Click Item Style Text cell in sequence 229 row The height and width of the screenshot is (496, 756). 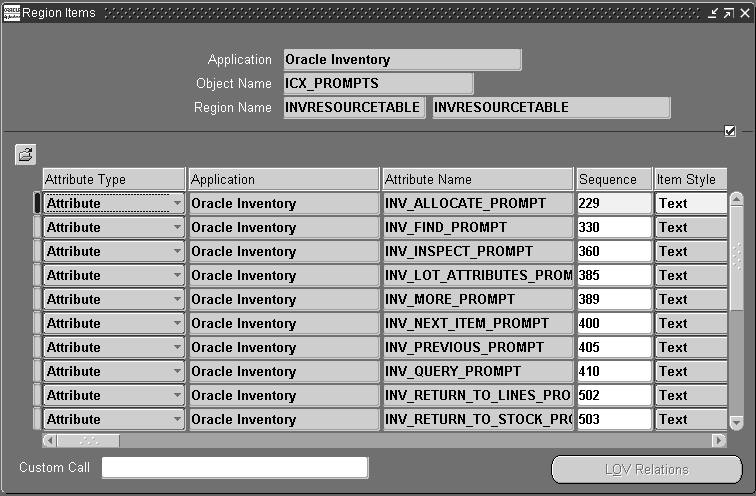tap(691, 203)
